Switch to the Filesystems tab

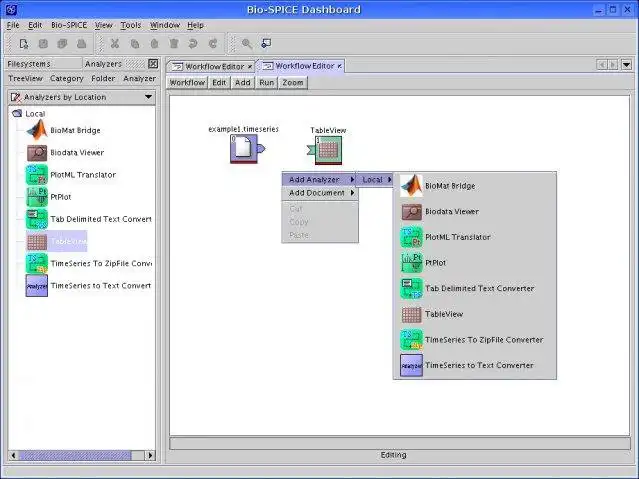pos(43,64)
